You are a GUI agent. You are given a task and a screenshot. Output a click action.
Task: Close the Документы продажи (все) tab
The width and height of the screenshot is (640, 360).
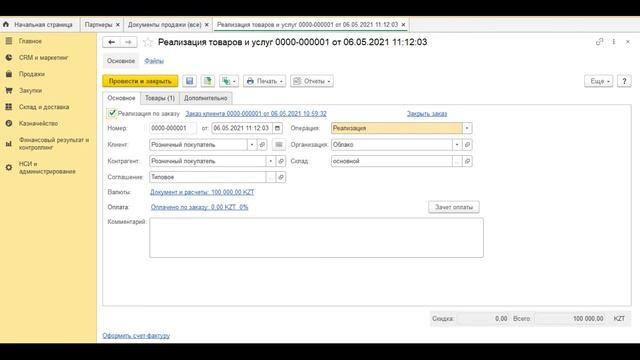pyautogui.click(x=207, y=25)
